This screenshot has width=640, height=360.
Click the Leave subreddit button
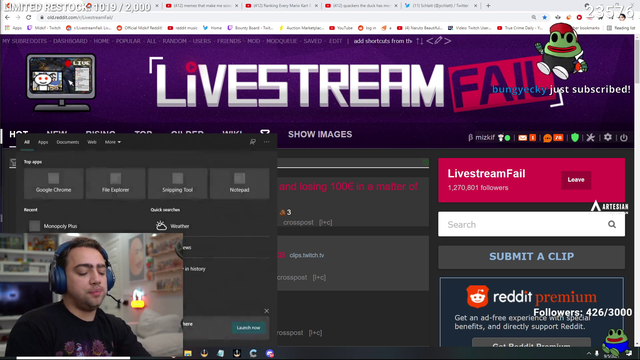pyautogui.click(x=576, y=180)
